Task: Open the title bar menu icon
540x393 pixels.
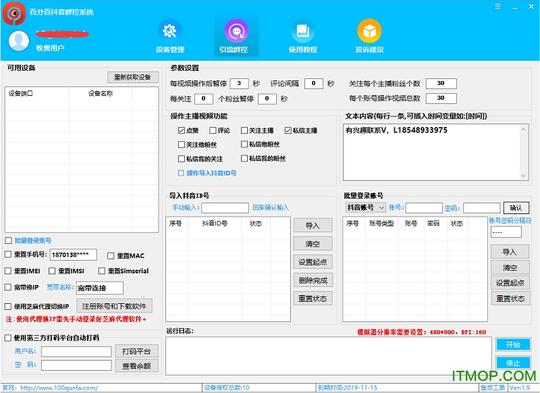Action: (x=498, y=7)
